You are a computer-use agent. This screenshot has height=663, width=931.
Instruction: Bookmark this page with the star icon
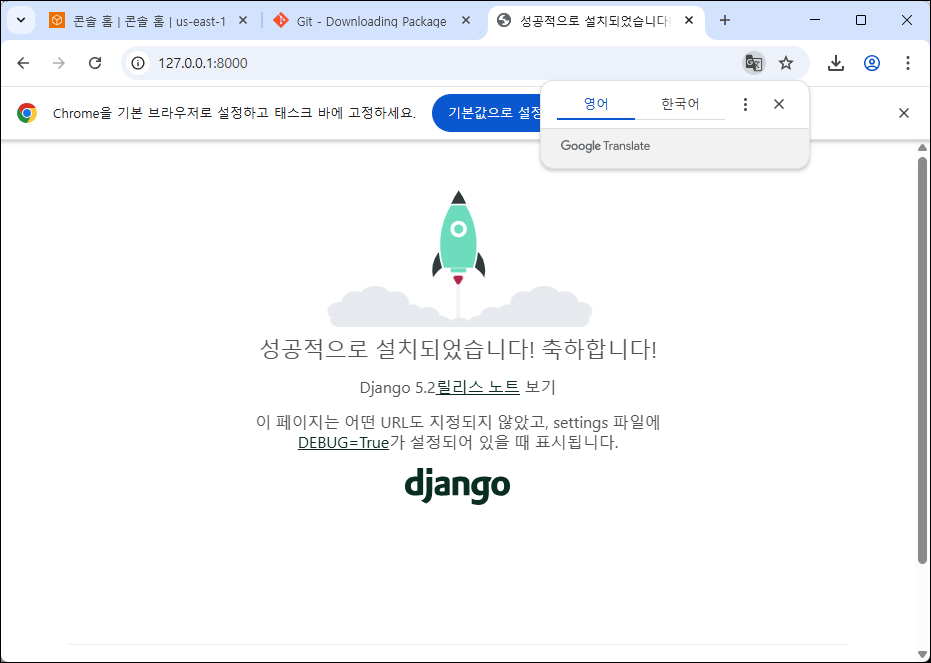pyautogui.click(x=786, y=63)
